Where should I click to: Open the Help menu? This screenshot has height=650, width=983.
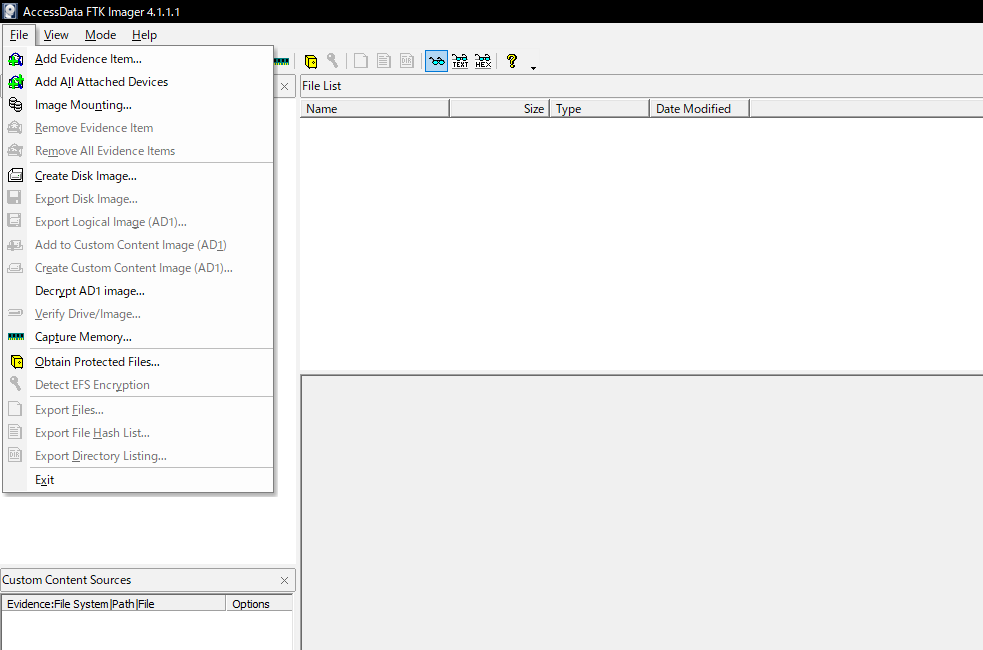point(144,35)
